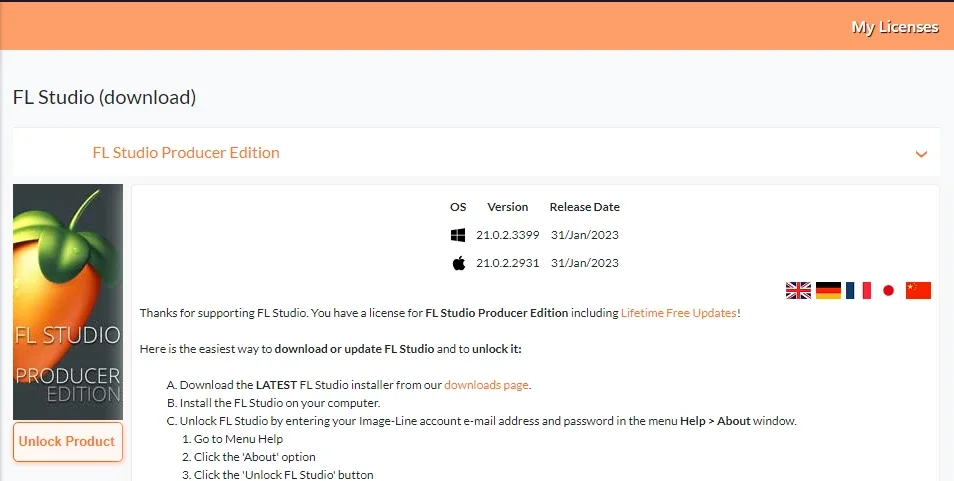Click the step "3. Click the 'Unlock FL Studio' button"
954x481 pixels.
(x=277, y=475)
